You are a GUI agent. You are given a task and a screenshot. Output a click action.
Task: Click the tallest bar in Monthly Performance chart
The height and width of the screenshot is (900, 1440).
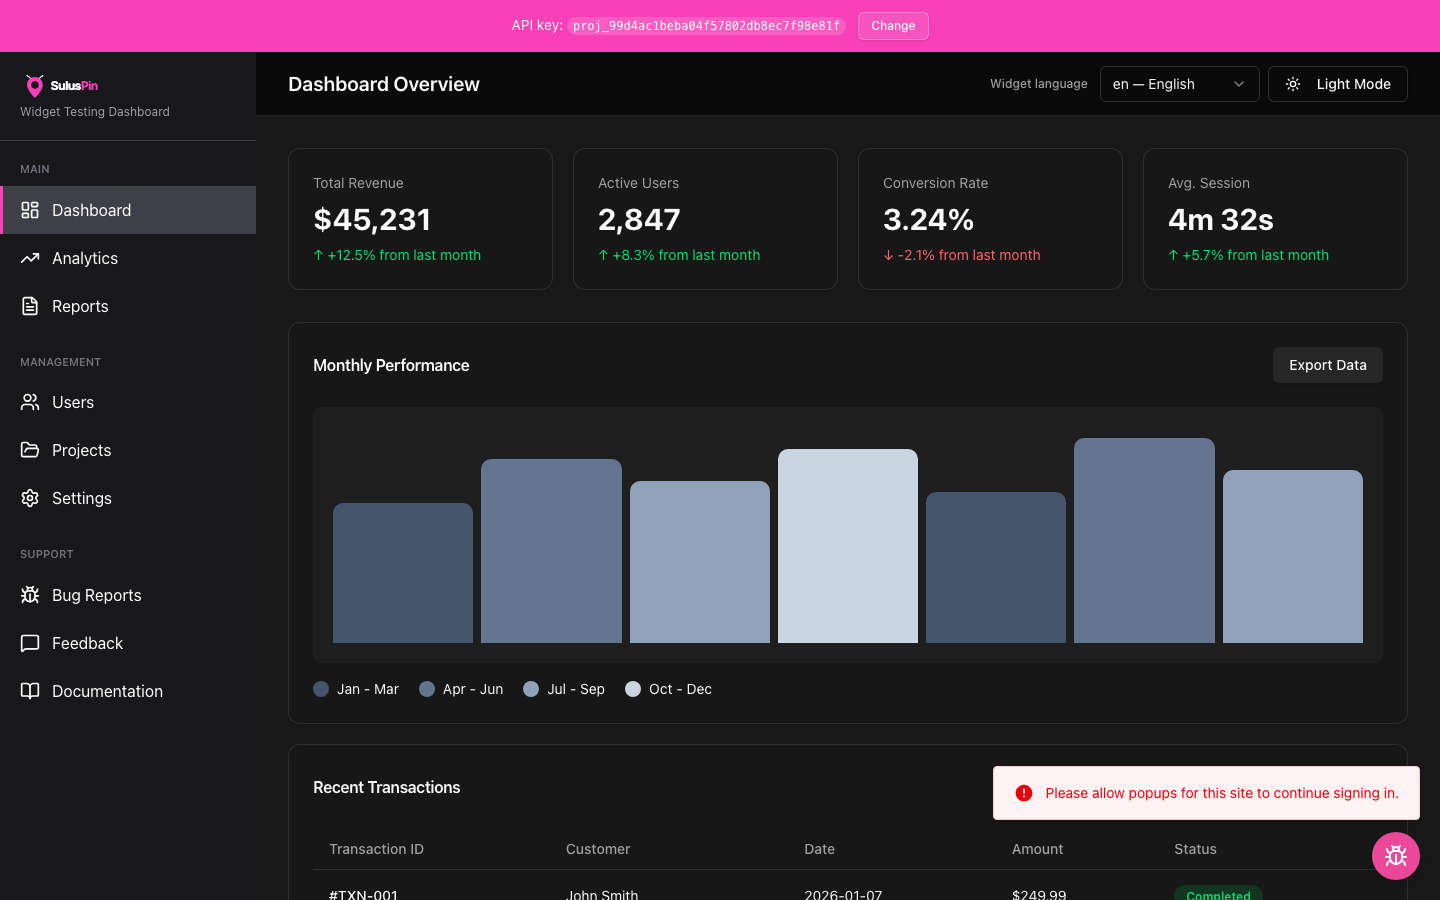[1144, 540]
